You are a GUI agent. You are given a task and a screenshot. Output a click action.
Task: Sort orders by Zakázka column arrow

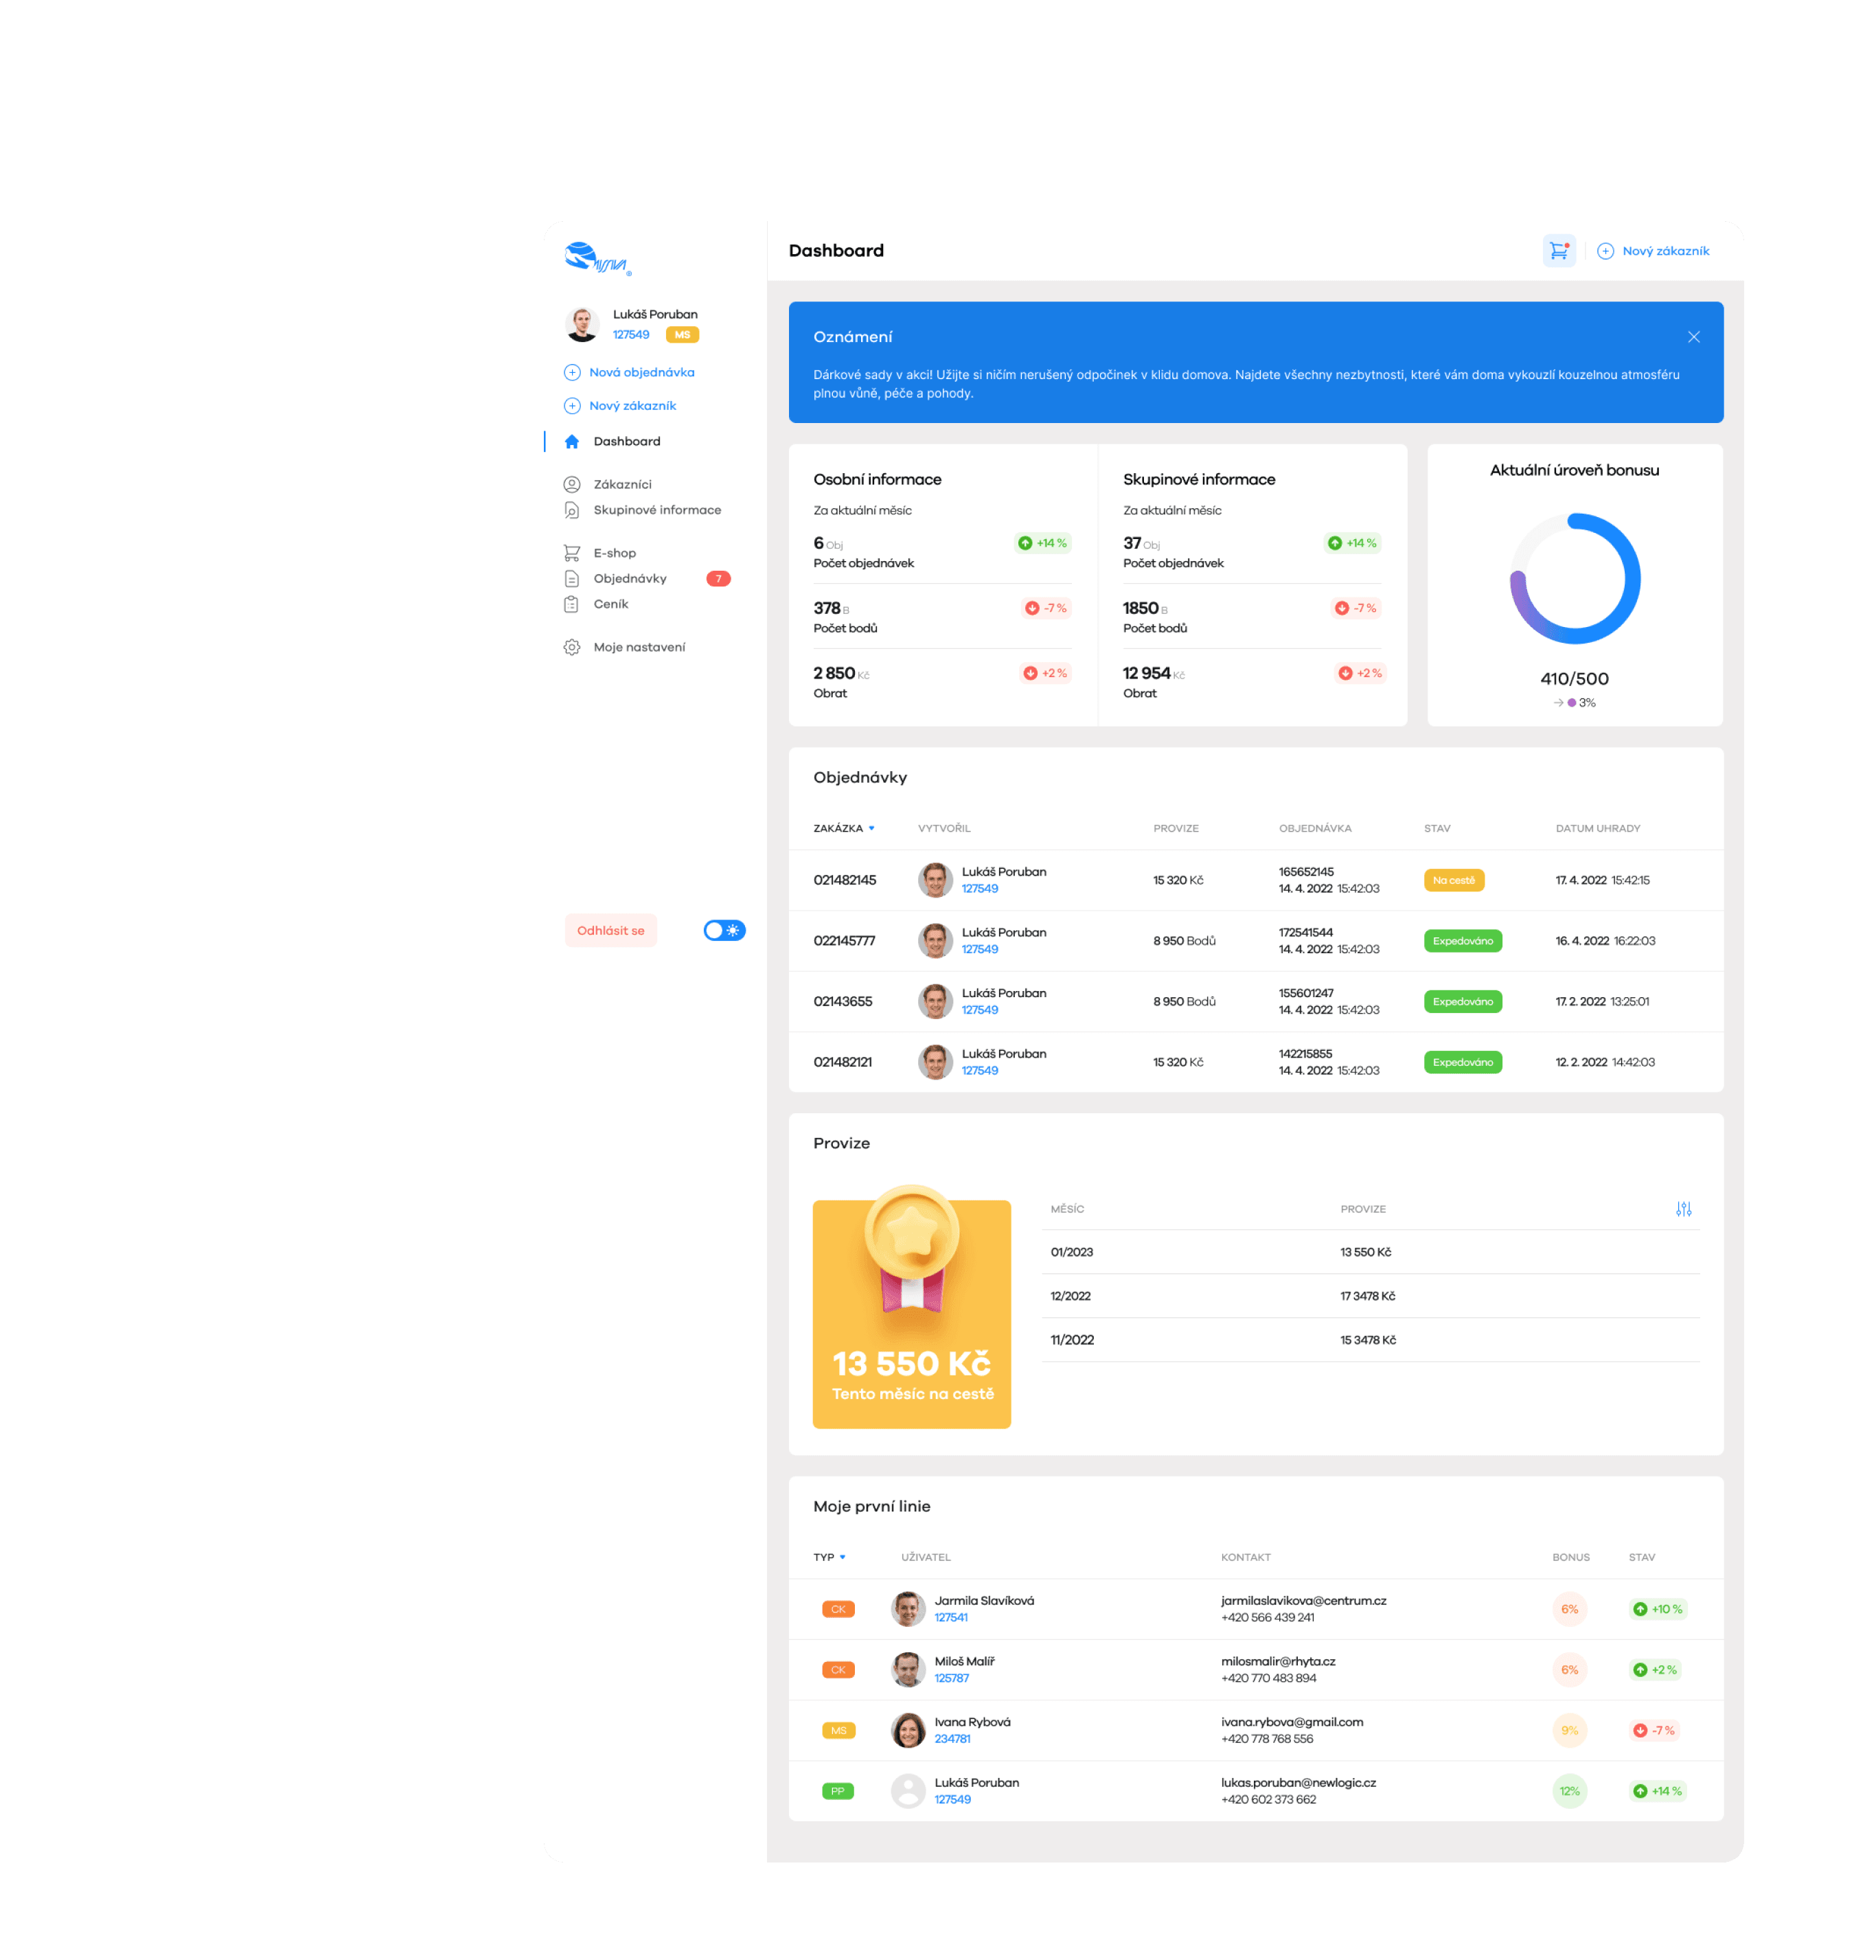coord(871,828)
